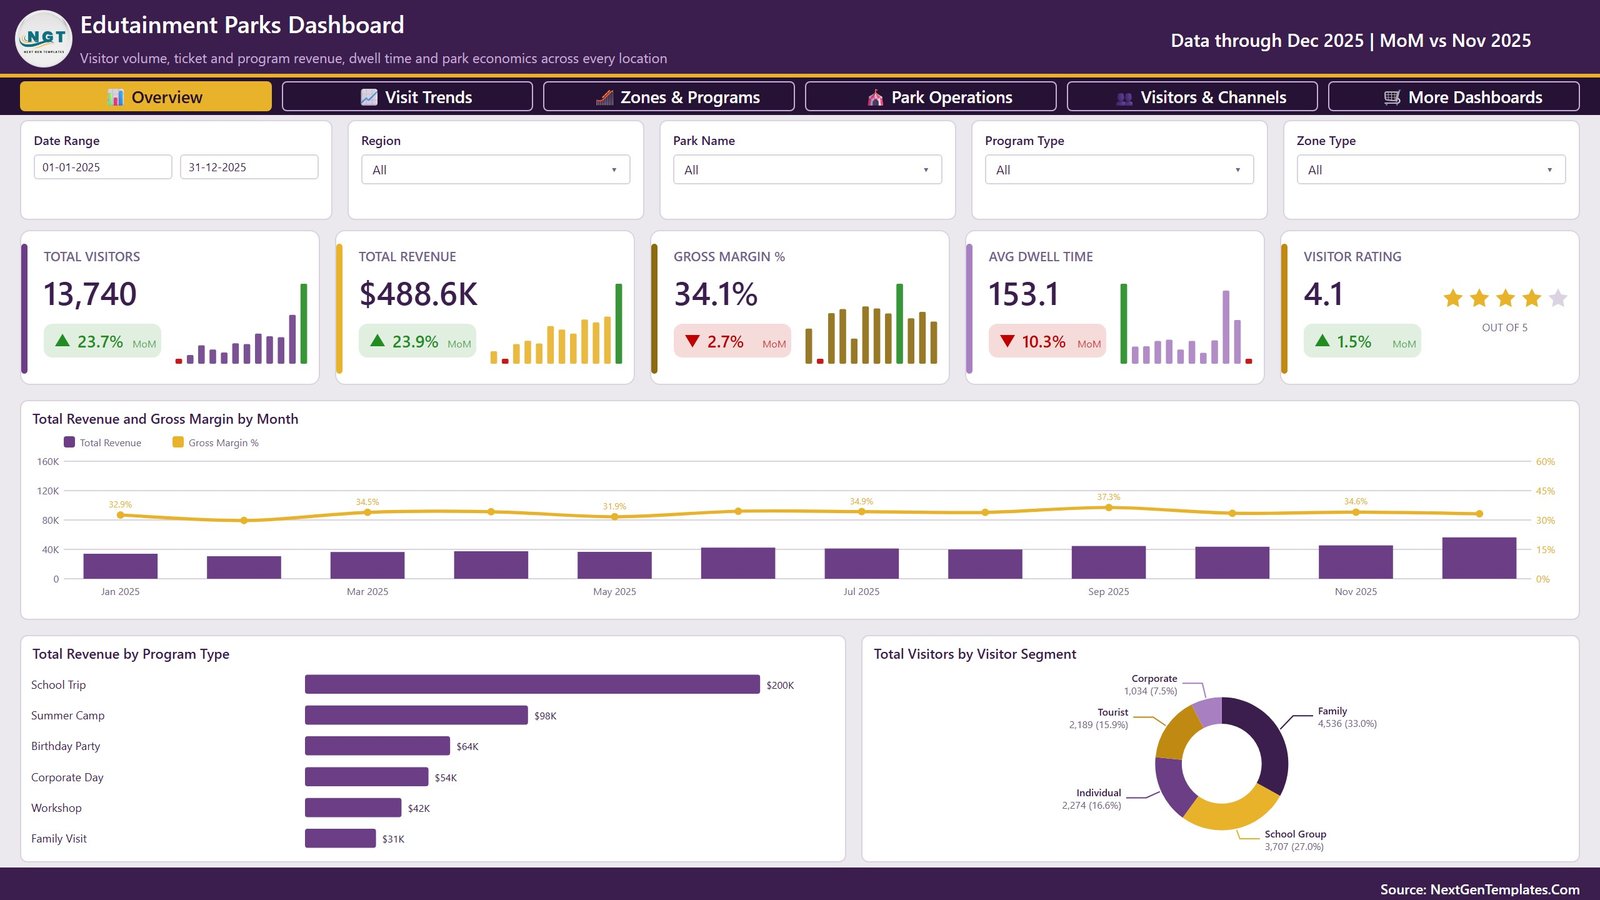Click the Visit Trends line chart icon
Image resolution: width=1600 pixels, height=900 pixels.
click(x=369, y=97)
